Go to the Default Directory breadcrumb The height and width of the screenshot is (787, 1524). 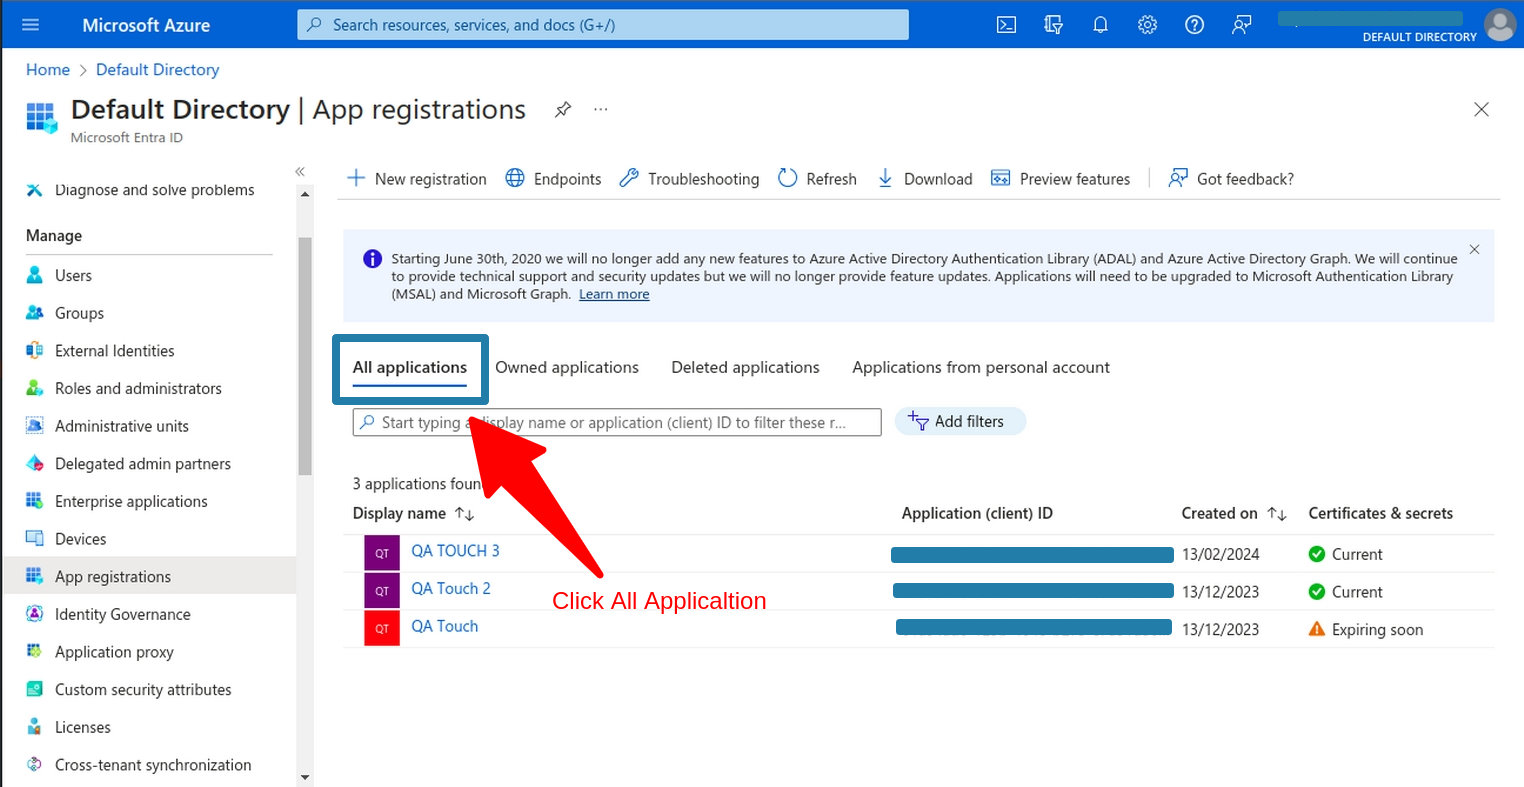click(x=158, y=70)
